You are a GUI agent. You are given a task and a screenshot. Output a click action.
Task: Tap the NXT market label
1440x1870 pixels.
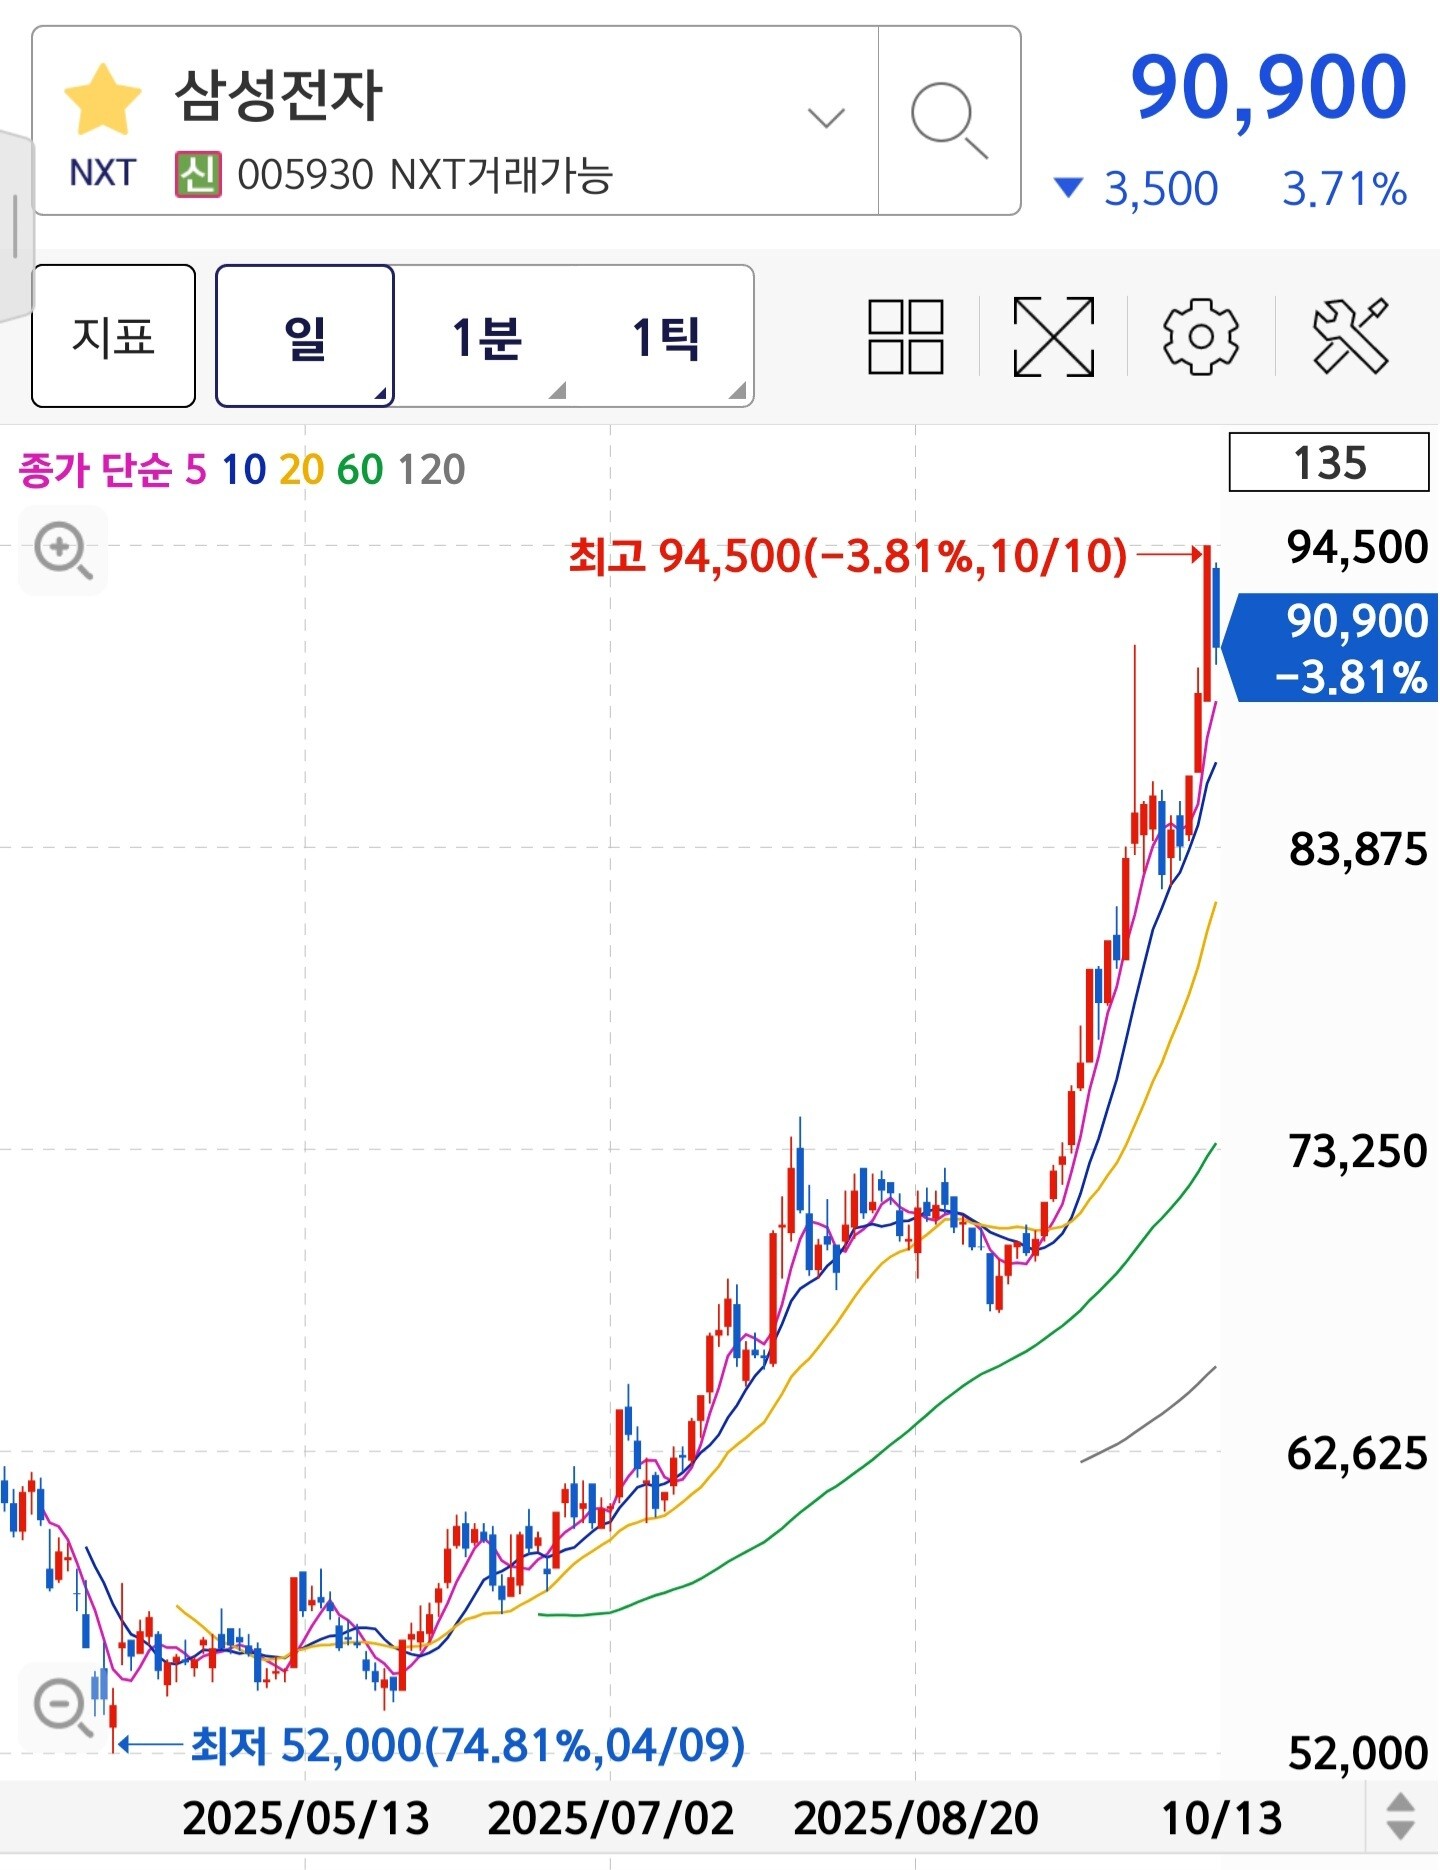[102, 173]
